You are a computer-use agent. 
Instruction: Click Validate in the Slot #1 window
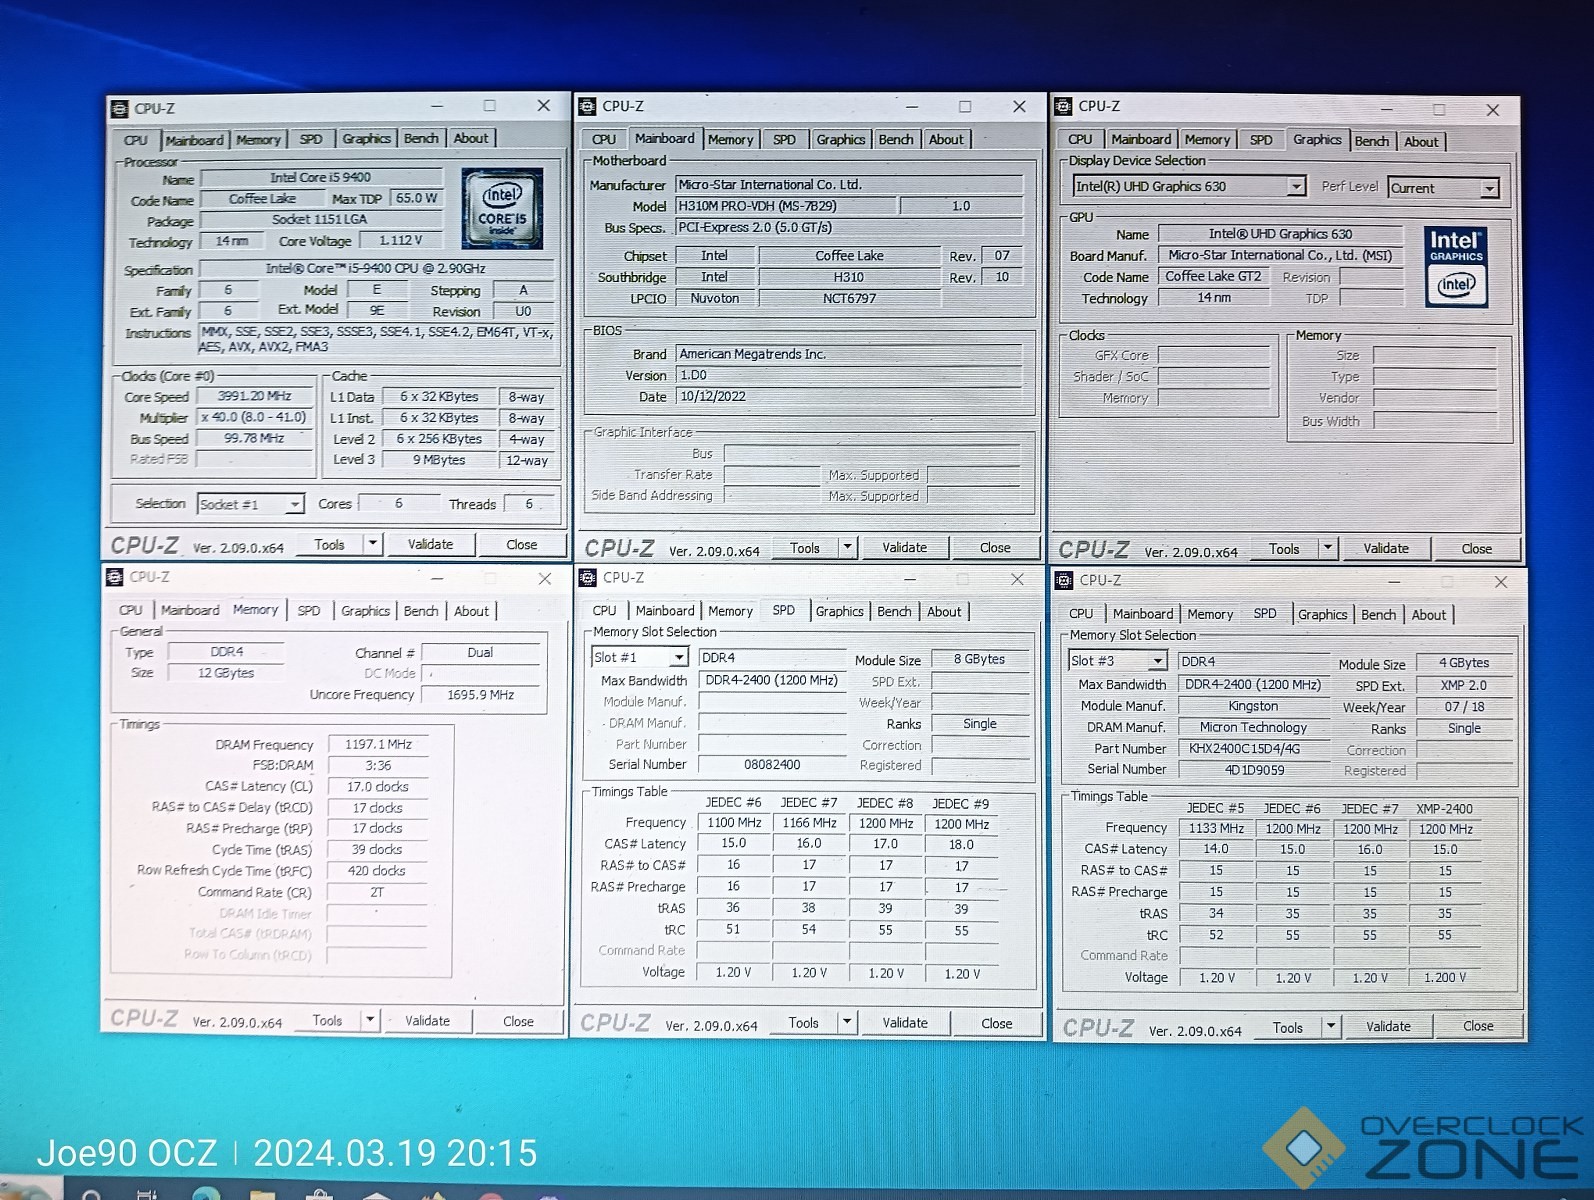(905, 1022)
